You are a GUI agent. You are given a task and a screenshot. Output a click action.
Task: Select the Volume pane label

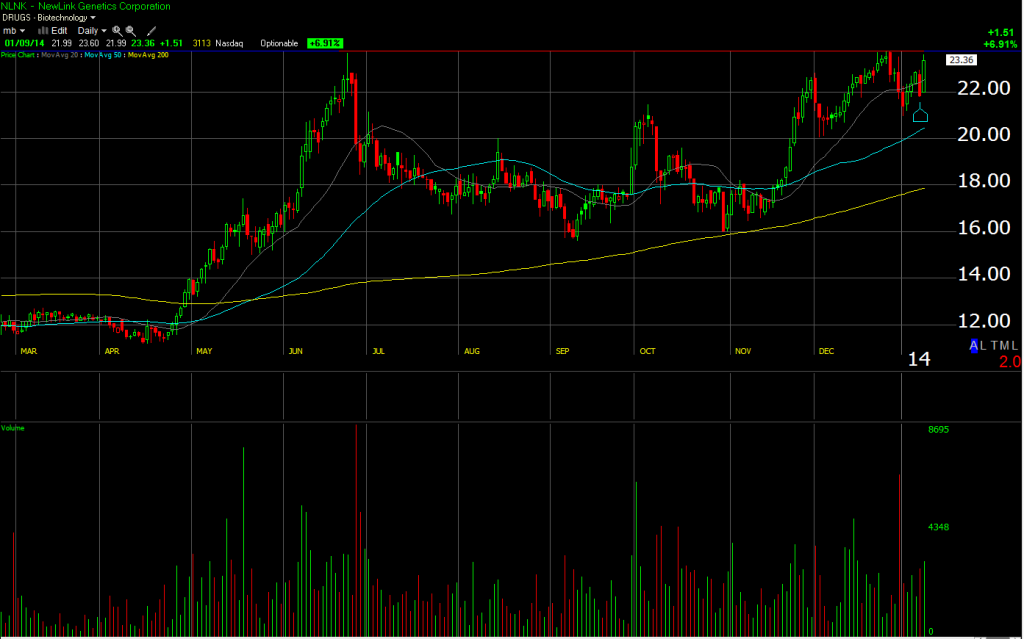(13, 428)
